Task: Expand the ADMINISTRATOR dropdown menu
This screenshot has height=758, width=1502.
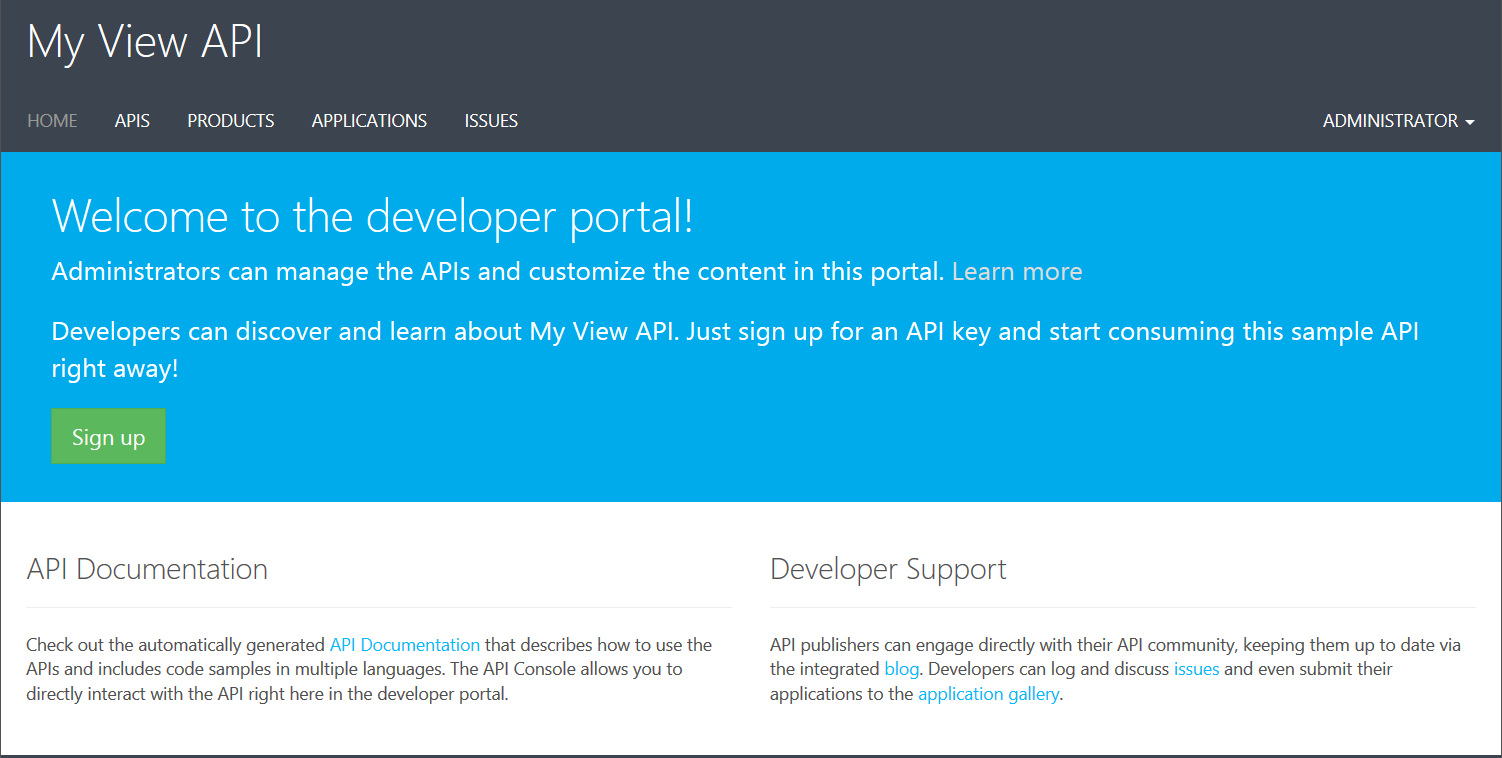Action: [x=1399, y=121]
